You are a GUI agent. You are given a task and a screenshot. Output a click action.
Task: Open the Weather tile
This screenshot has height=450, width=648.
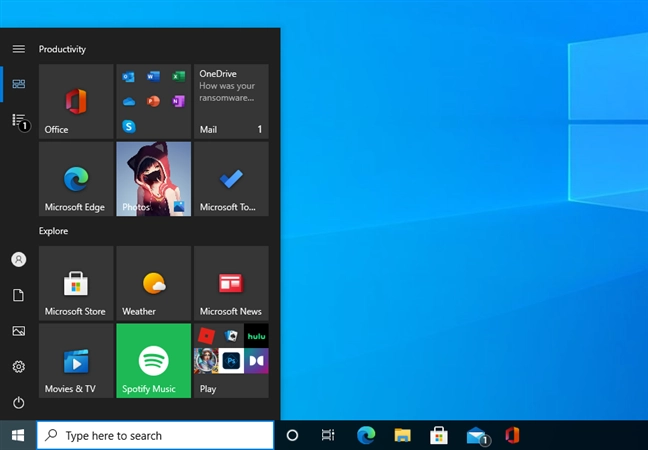[x=154, y=283]
